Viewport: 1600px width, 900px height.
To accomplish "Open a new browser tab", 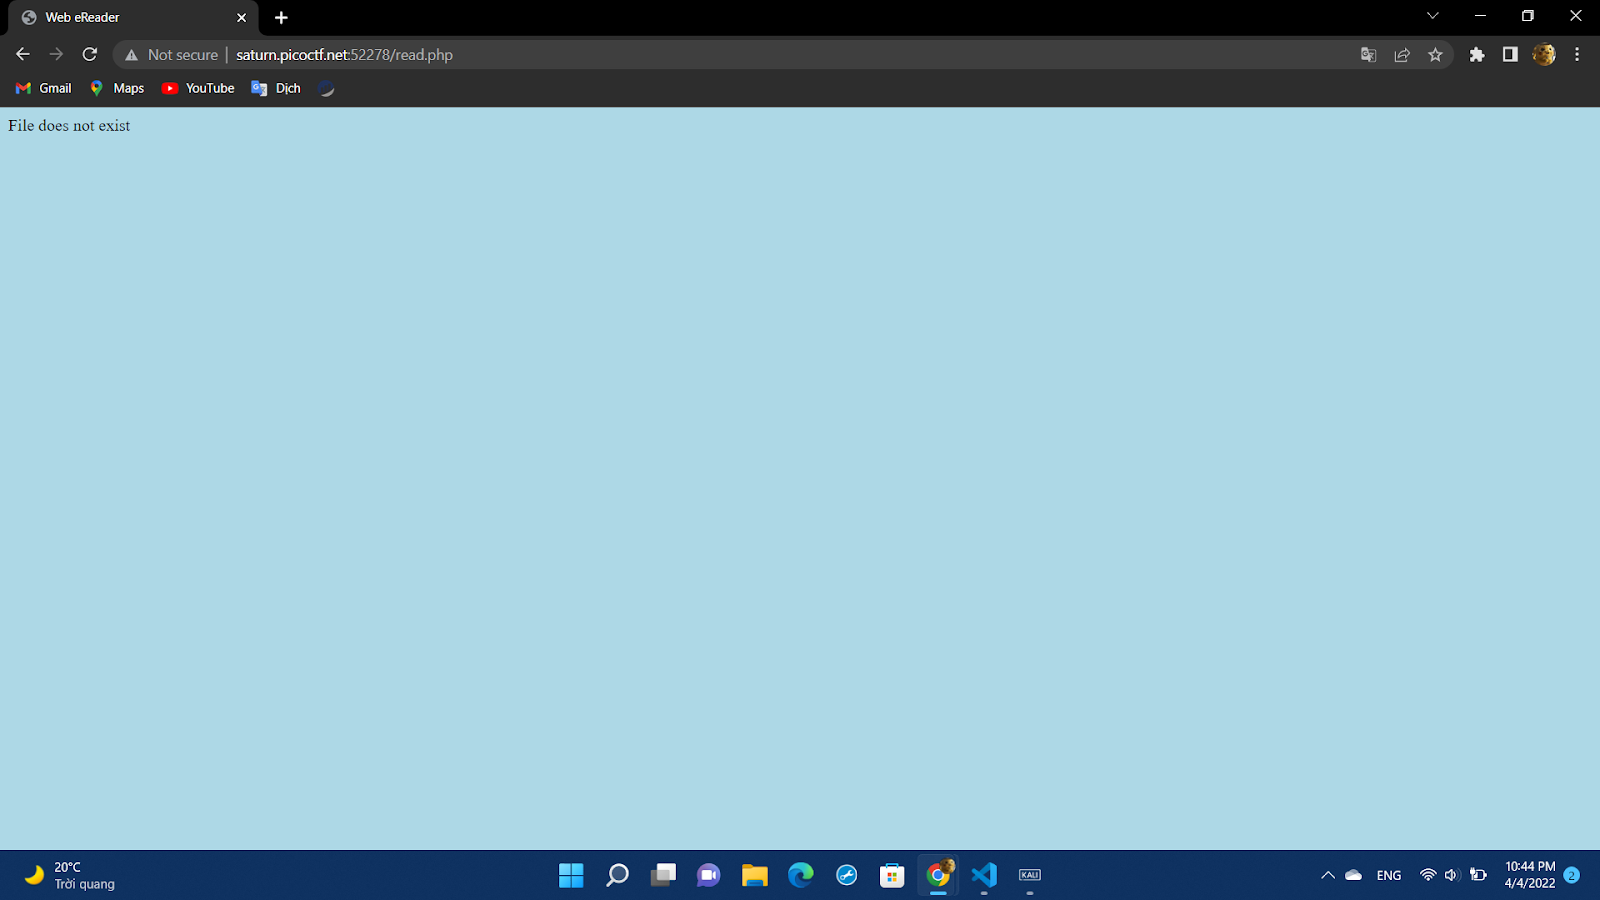I will 281,18.
